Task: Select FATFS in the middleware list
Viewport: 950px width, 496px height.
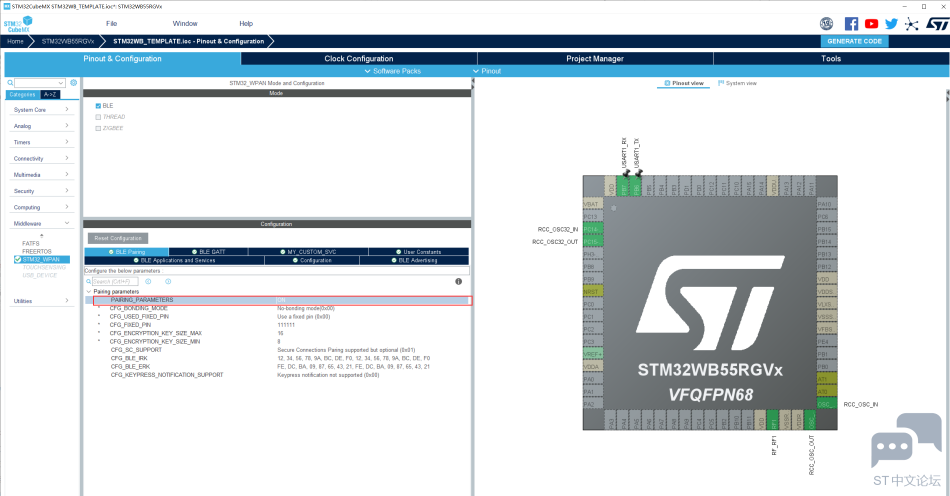Action: coord(31,243)
